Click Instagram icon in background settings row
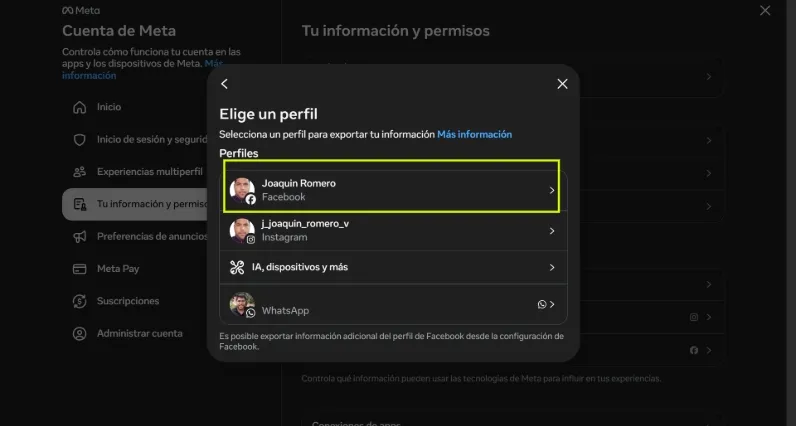Screen dimensions: 796x426 pyautogui.click(x=693, y=317)
